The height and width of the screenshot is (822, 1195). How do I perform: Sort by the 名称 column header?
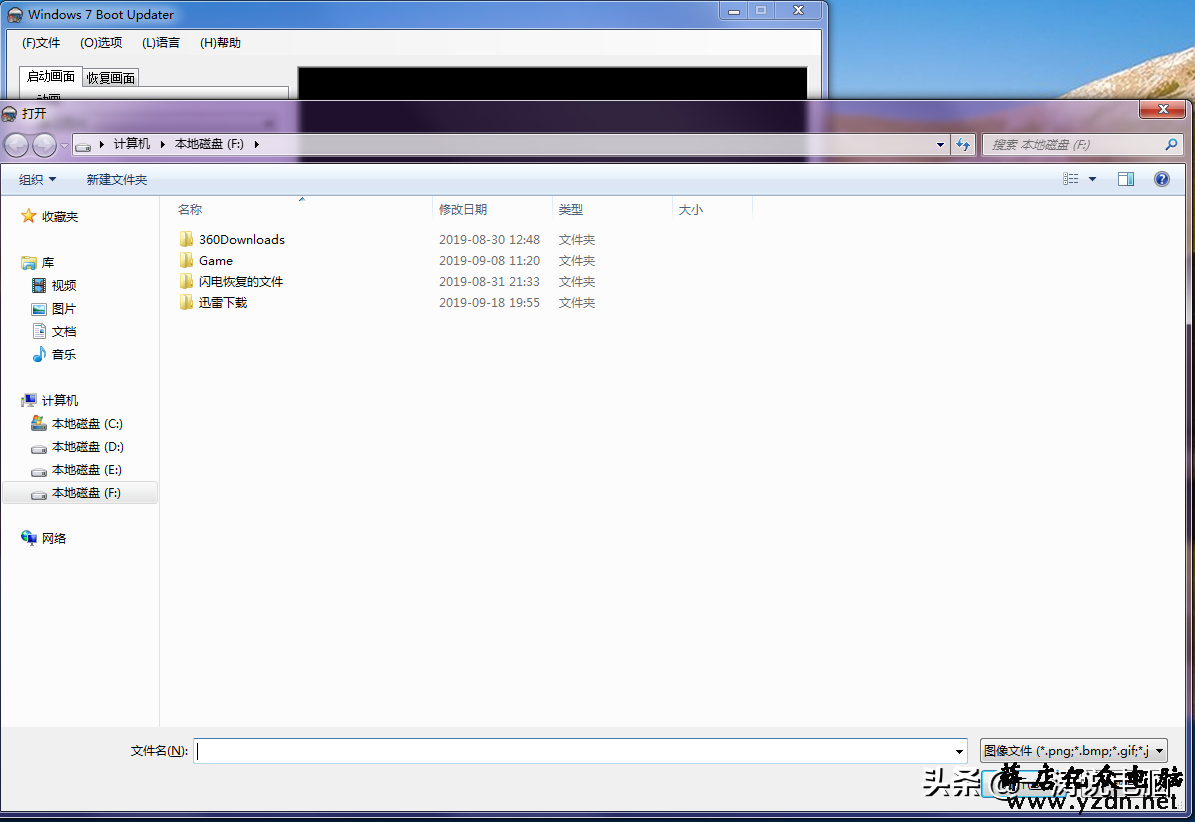190,209
